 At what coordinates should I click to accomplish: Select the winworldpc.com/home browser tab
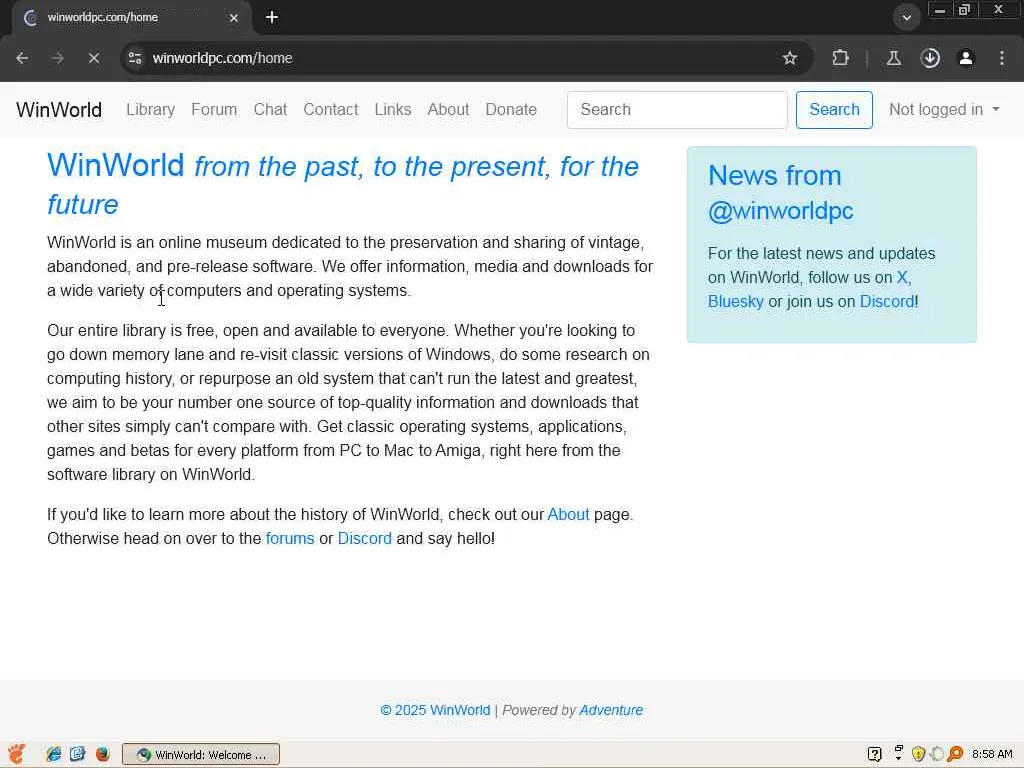pyautogui.click(x=131, y=18)
